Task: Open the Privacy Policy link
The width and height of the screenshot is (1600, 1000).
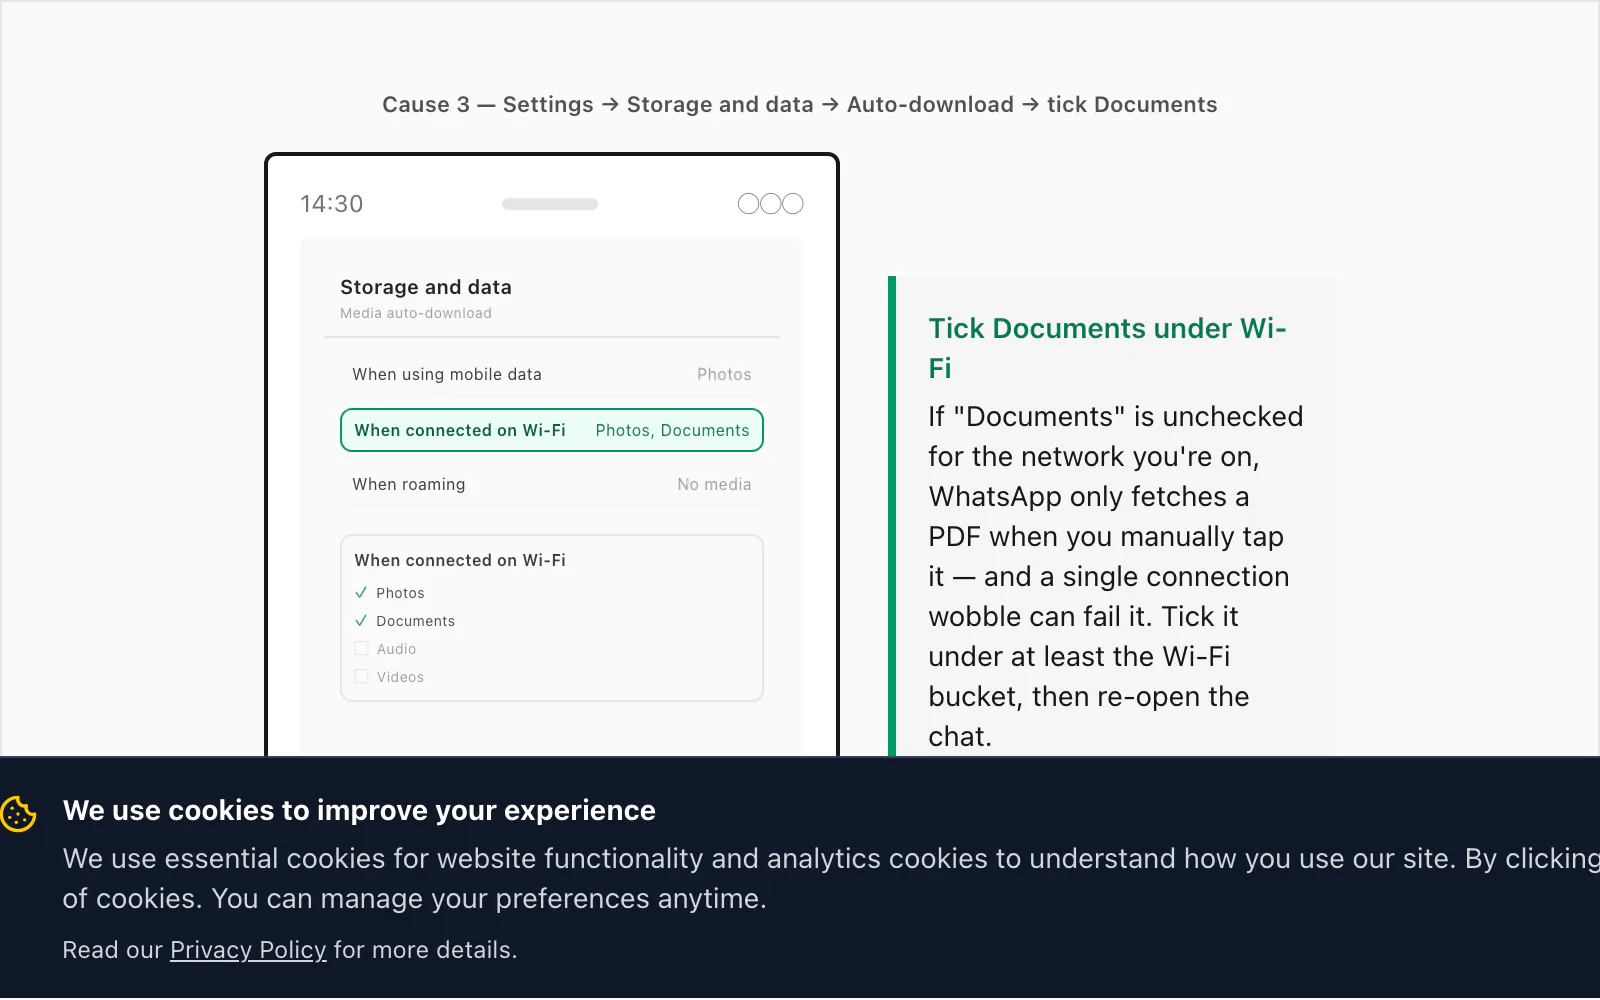Action: pyautogui.click(x=248, y=950)
